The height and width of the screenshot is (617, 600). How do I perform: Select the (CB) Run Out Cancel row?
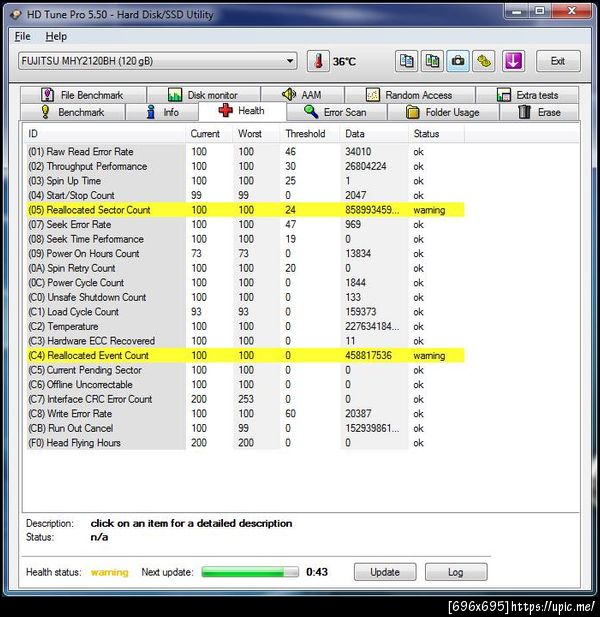pos(246,428)
